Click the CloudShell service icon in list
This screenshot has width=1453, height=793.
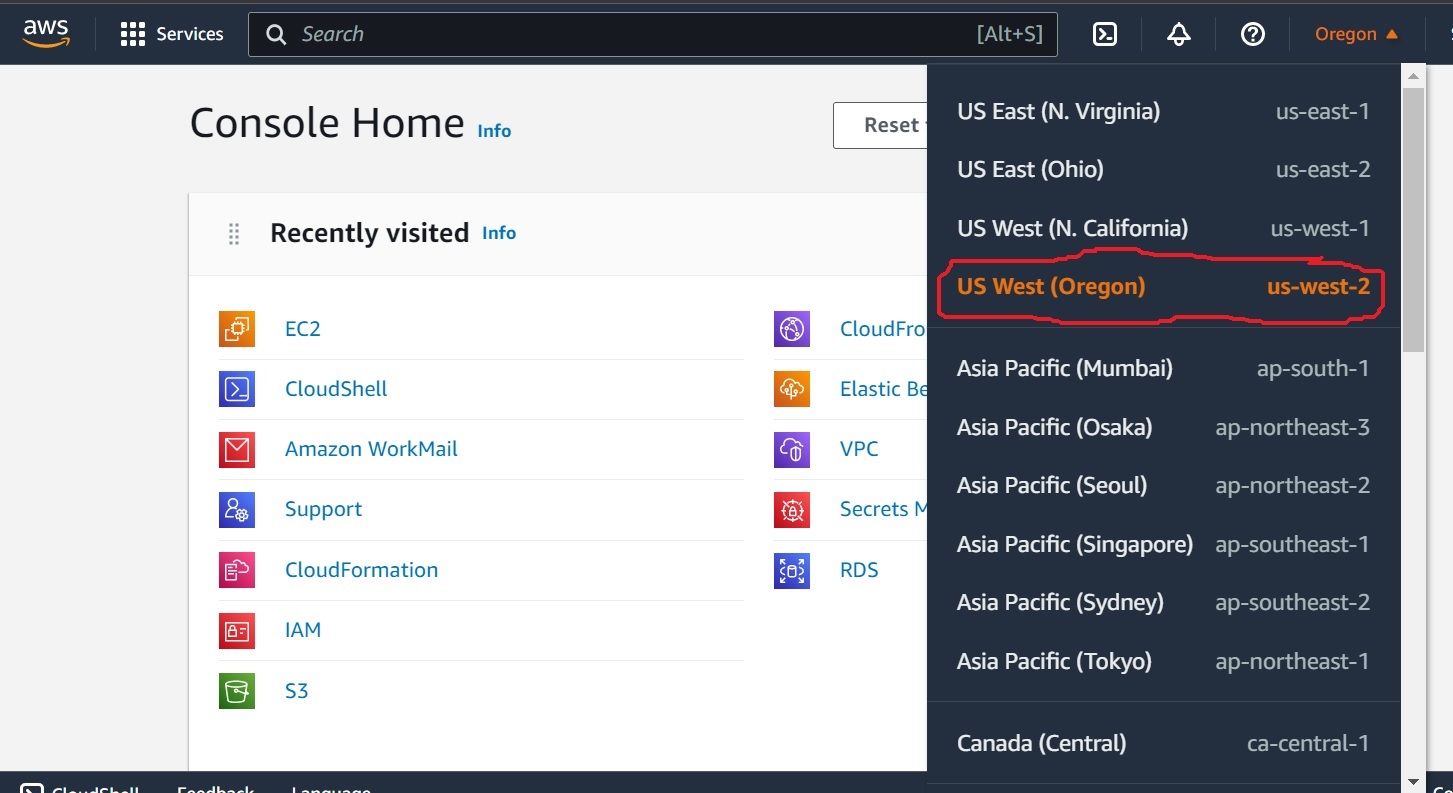(x=237, y=389)
